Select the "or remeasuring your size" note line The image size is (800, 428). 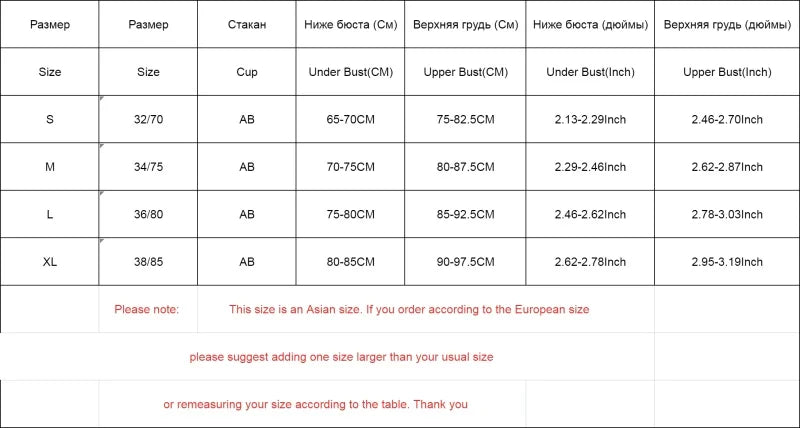point(315,405)
